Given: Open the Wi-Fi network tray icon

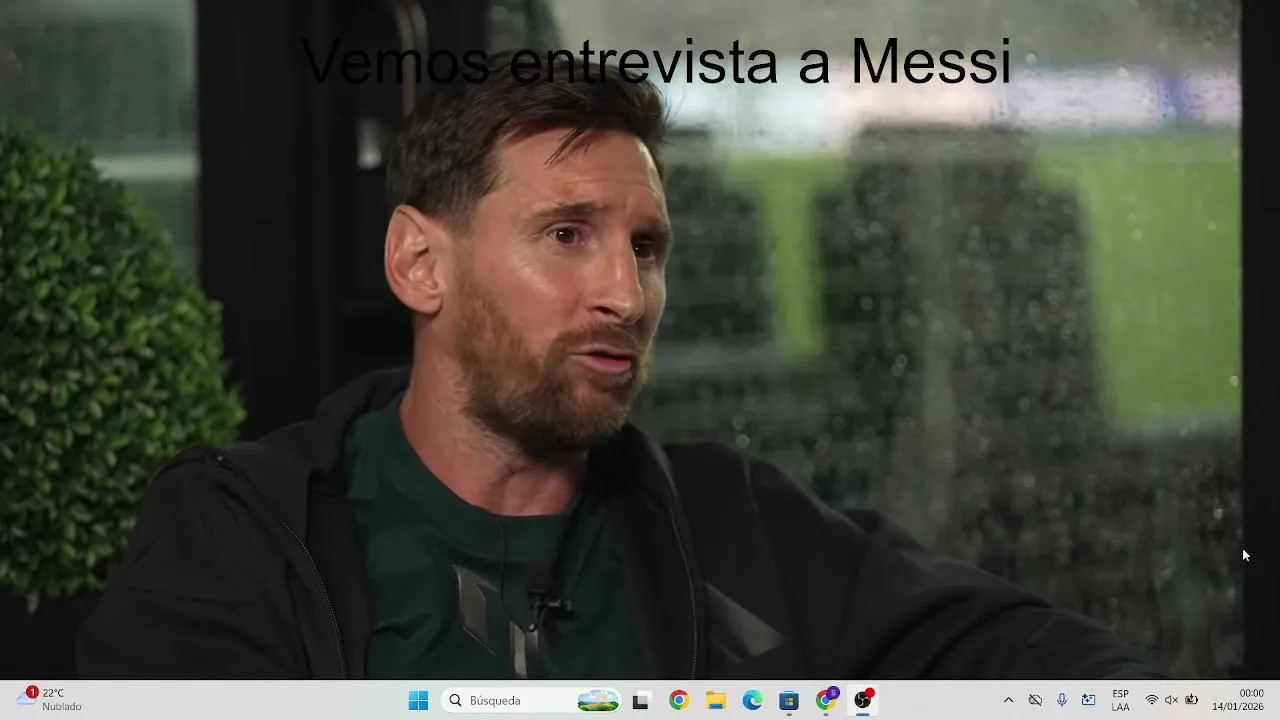Looking at the screenshot, I should (x=1152, y=701).
